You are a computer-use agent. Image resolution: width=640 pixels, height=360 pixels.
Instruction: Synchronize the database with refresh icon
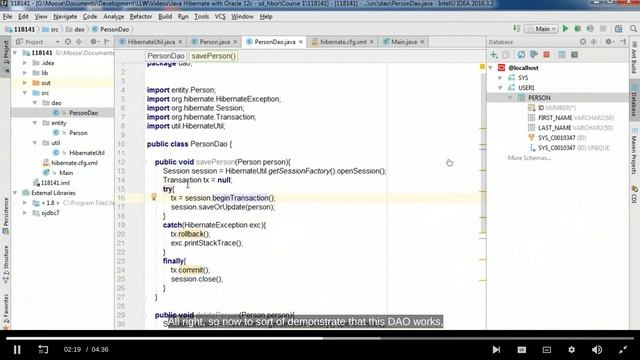coord(521,55)
